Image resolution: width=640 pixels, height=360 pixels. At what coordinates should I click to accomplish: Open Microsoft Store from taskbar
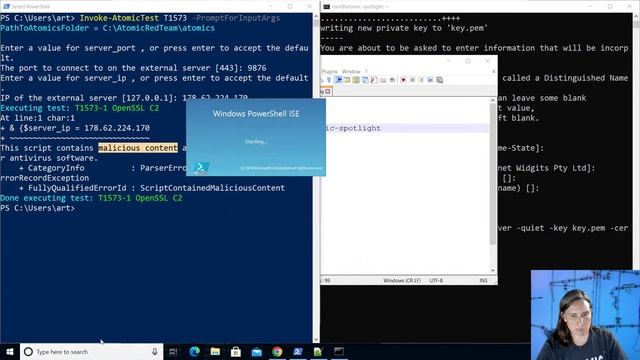236,352
